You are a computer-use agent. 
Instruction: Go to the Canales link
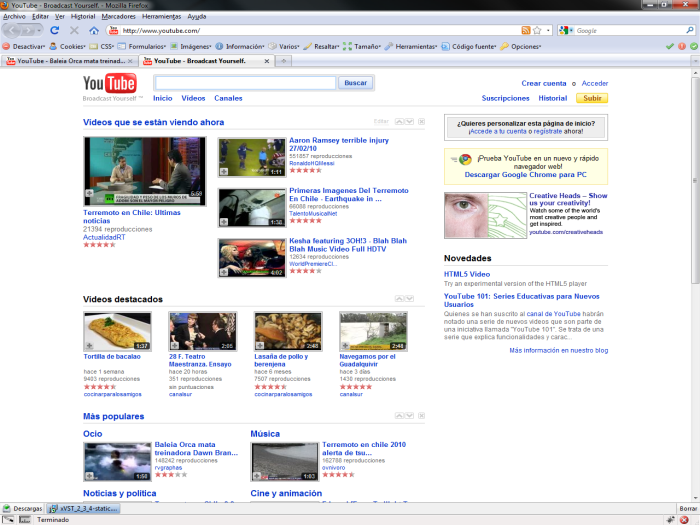click(228, 98)
